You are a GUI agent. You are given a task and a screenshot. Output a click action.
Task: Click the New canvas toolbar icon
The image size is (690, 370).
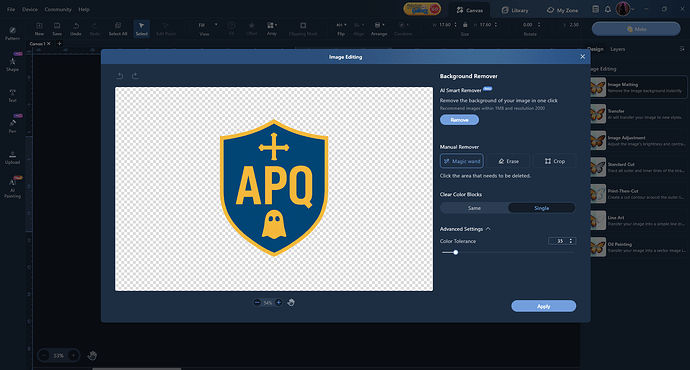pyautogui.click(x=39, y=29)
